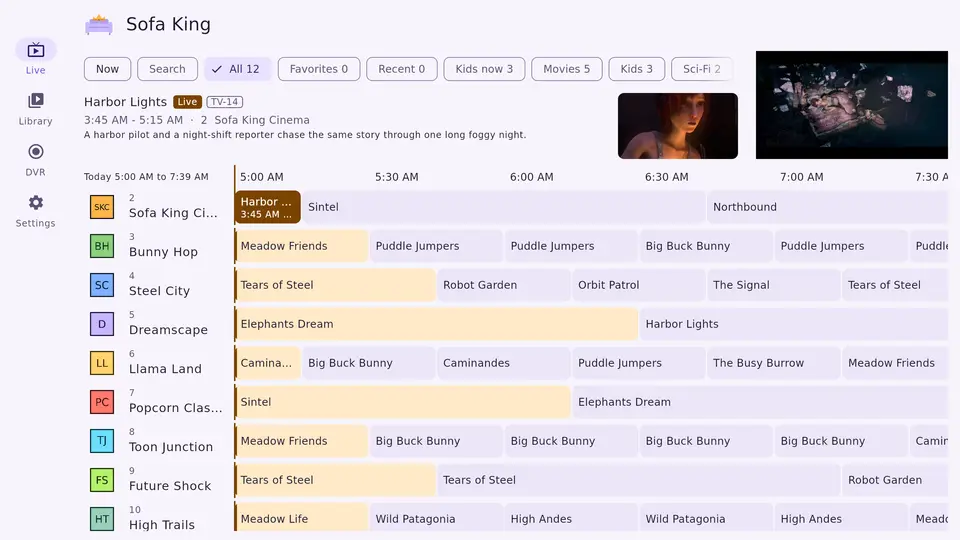Select the PC Popcorn Classics channel badge

102,402
